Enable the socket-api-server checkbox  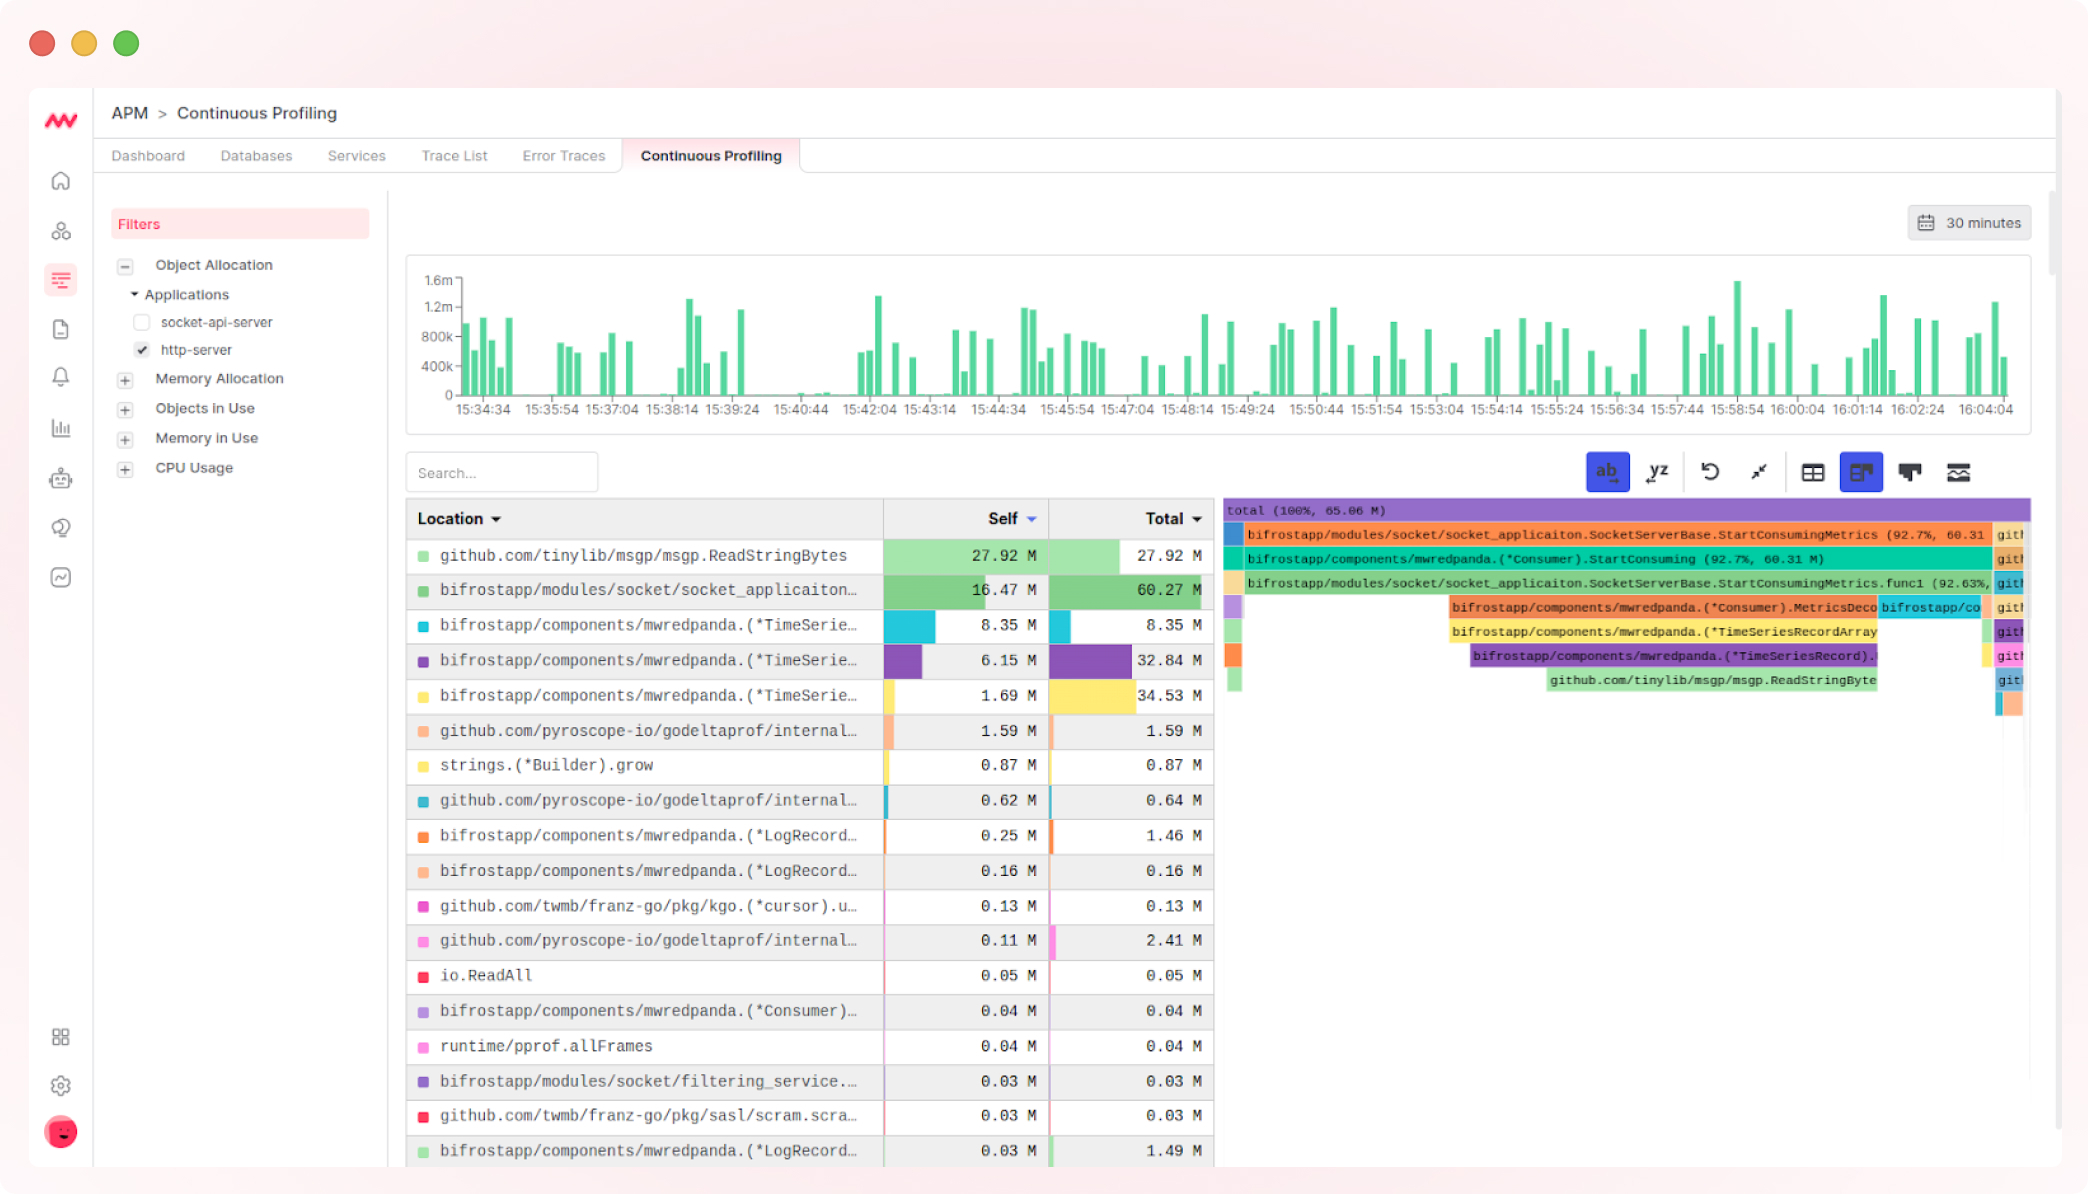point(142,322)
